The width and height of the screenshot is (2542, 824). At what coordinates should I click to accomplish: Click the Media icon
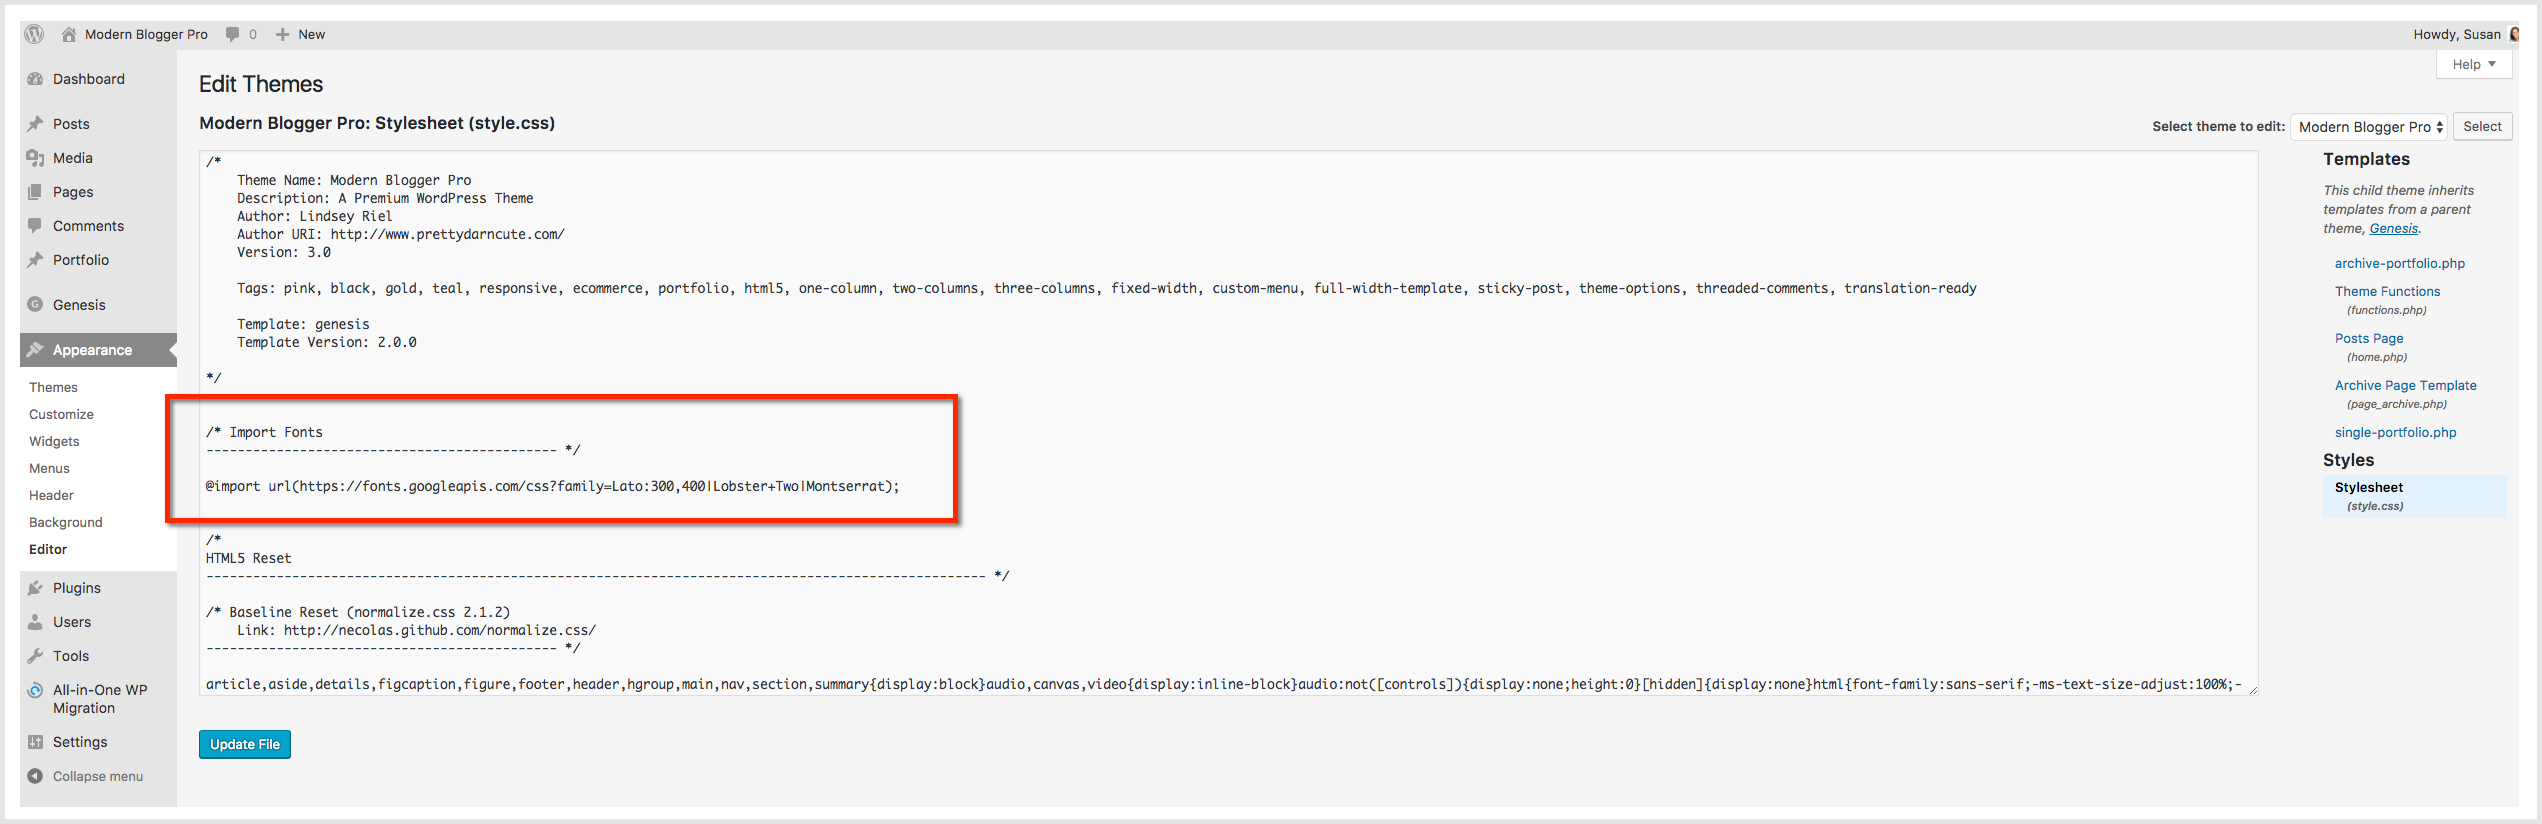(x=36, y=158)
